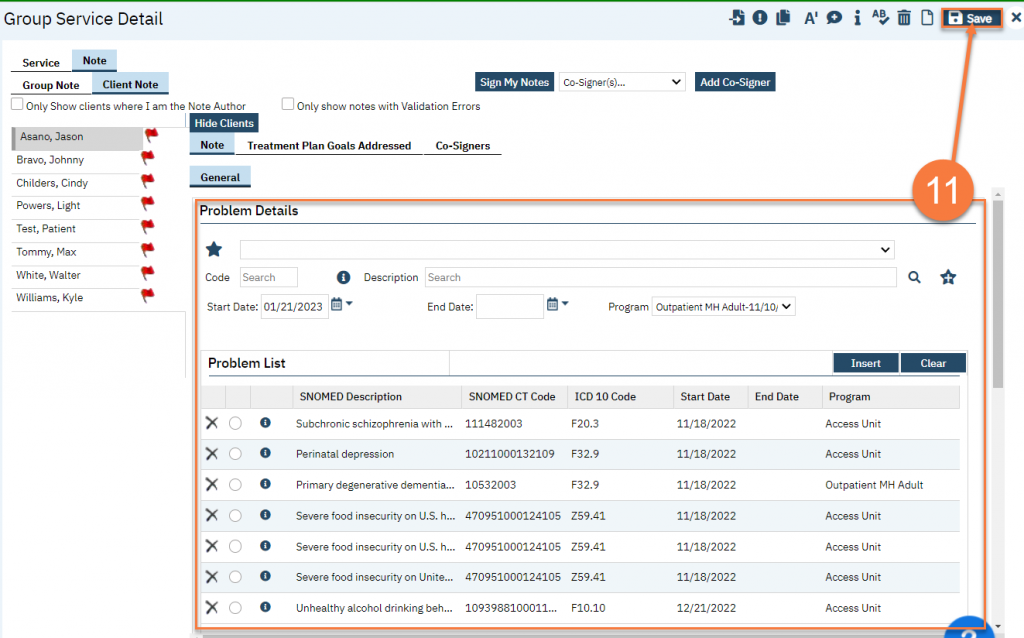Click the new blank document icon
The image size is (1024, 638).
pyautogui.click(x=927, y=18)
